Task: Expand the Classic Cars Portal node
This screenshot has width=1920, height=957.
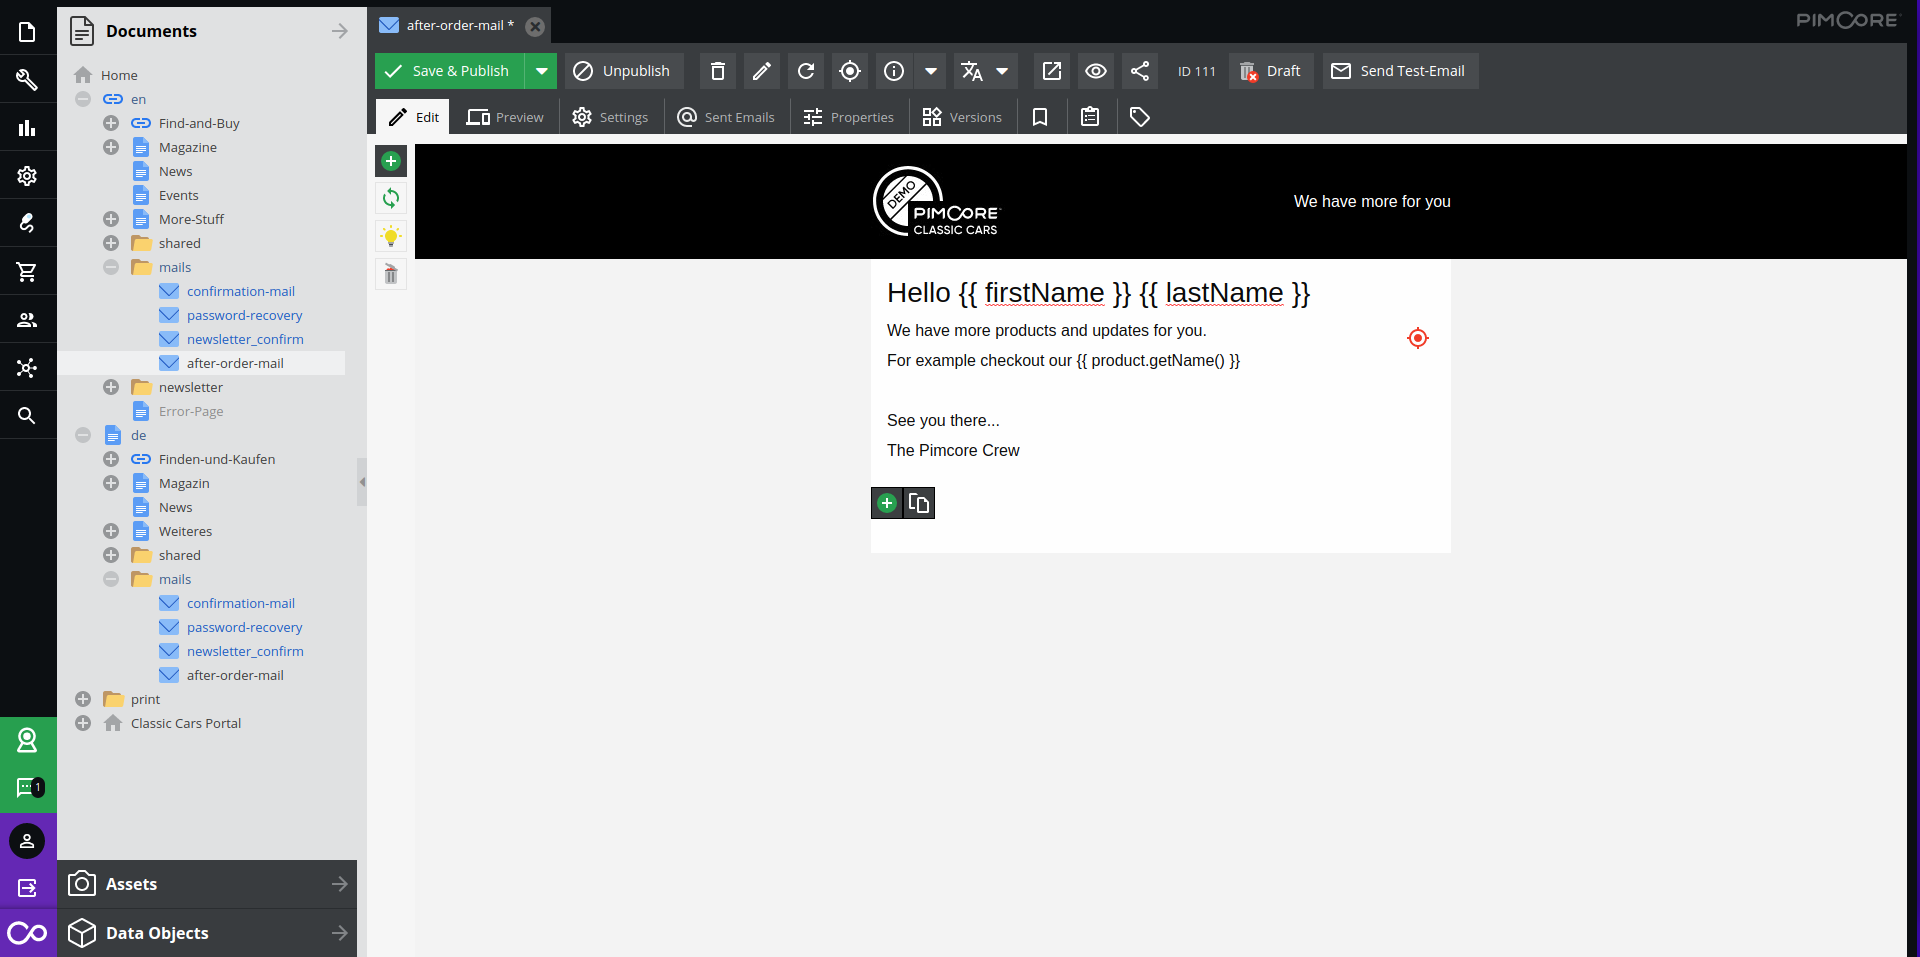Action: 83,723
